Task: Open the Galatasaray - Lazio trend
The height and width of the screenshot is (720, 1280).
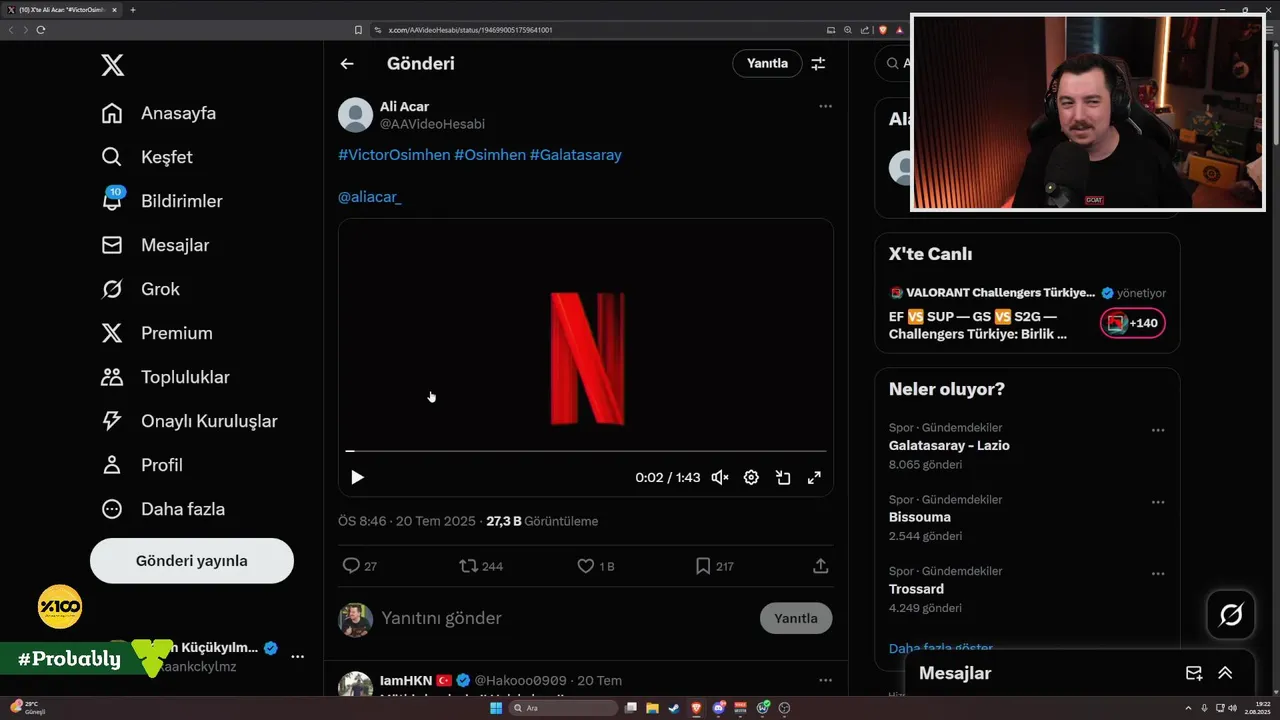Action: 949,445
